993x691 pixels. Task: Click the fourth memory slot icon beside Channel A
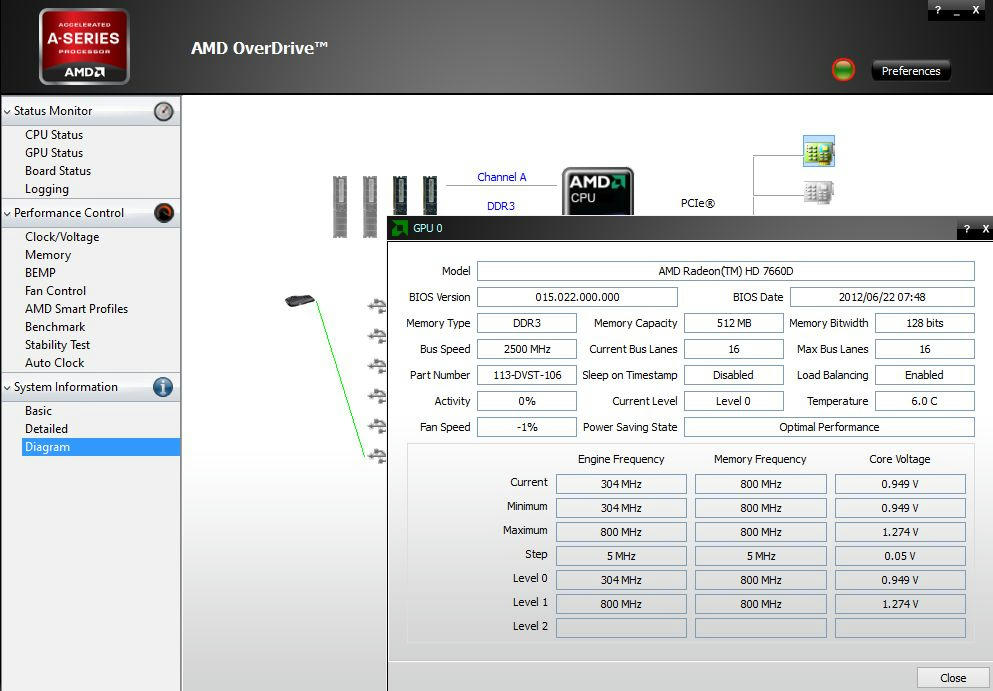click(429, 196)
